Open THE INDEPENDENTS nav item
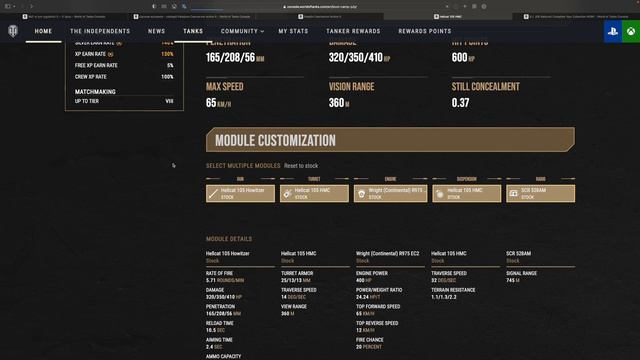The image size is (640, 360). 100,31
